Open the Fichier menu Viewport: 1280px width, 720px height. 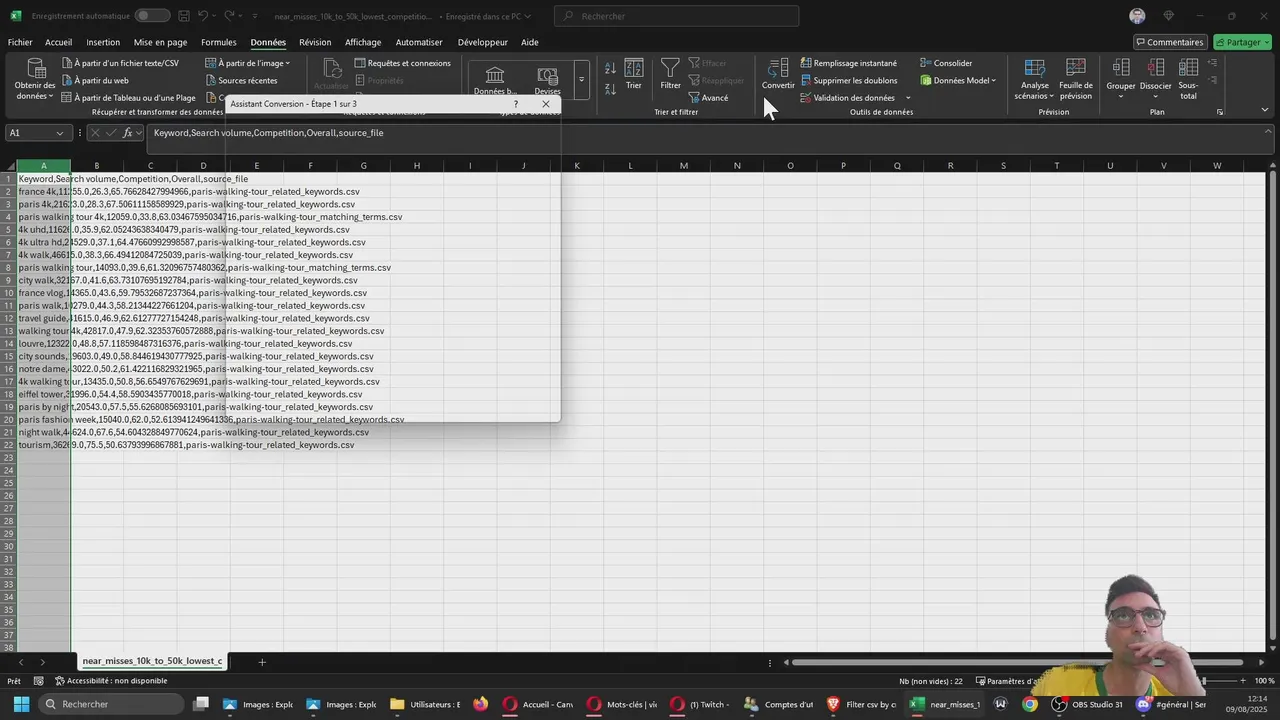click(20, 42)
